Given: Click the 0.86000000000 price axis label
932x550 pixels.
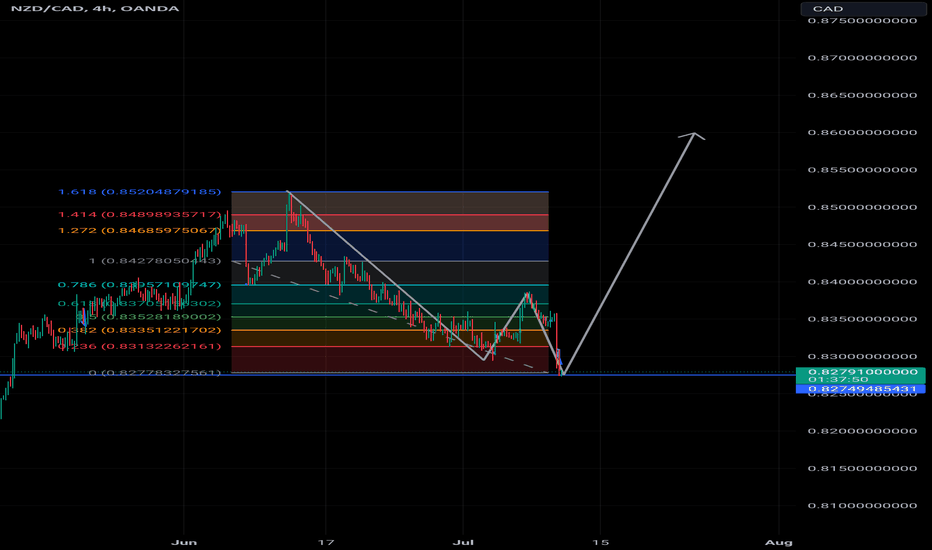Looking at the screenshot, I should click(x=862, y=133).
